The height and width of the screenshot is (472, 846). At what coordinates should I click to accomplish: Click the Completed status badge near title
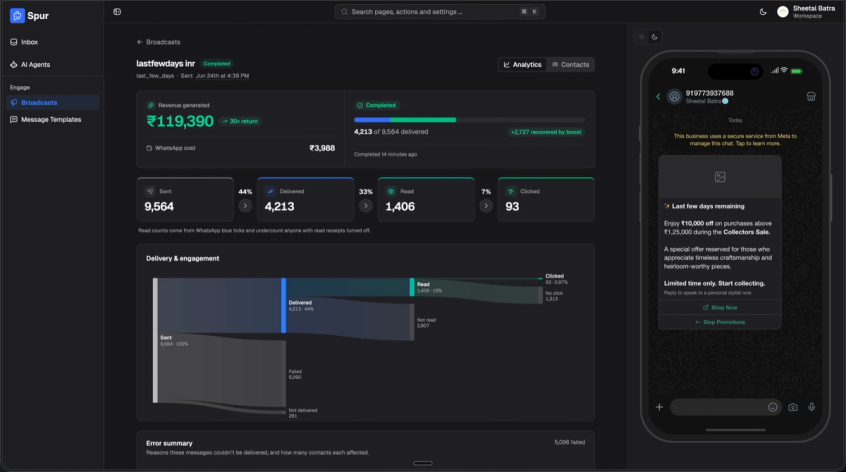[x=216, y=64]
